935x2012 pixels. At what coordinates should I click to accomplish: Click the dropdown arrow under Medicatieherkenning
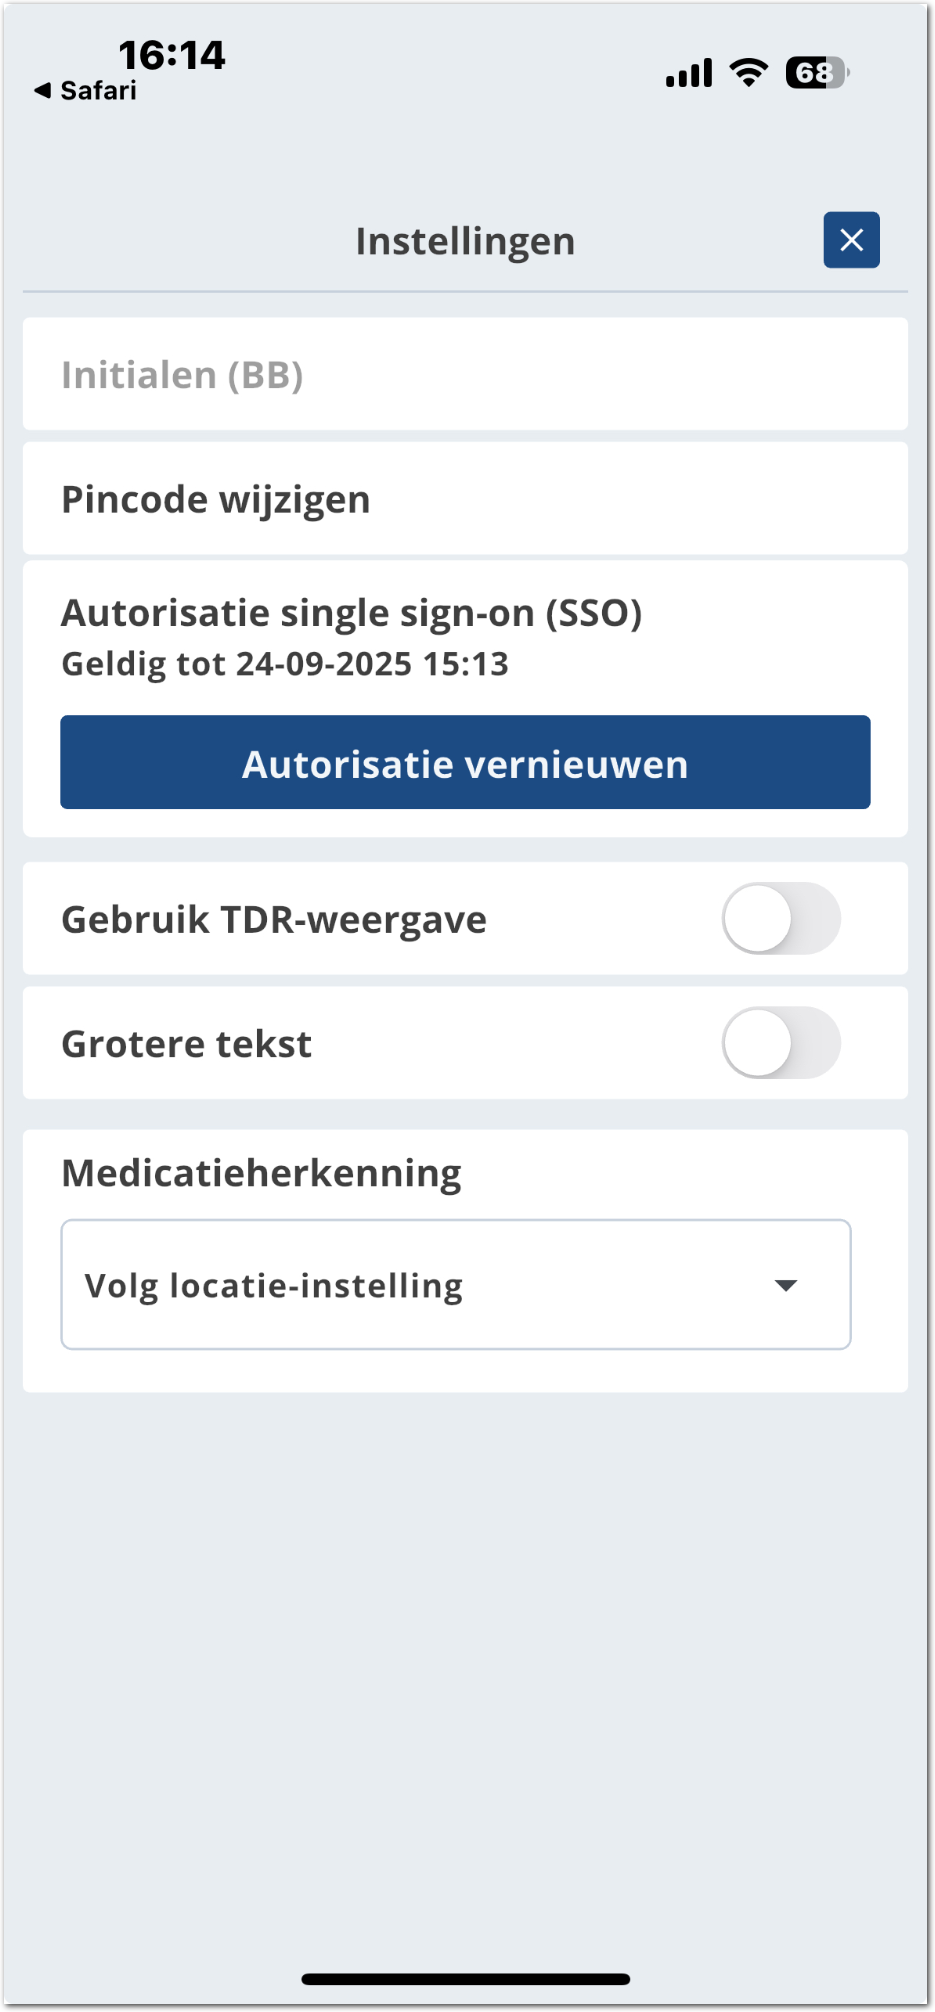(786, 1285)
